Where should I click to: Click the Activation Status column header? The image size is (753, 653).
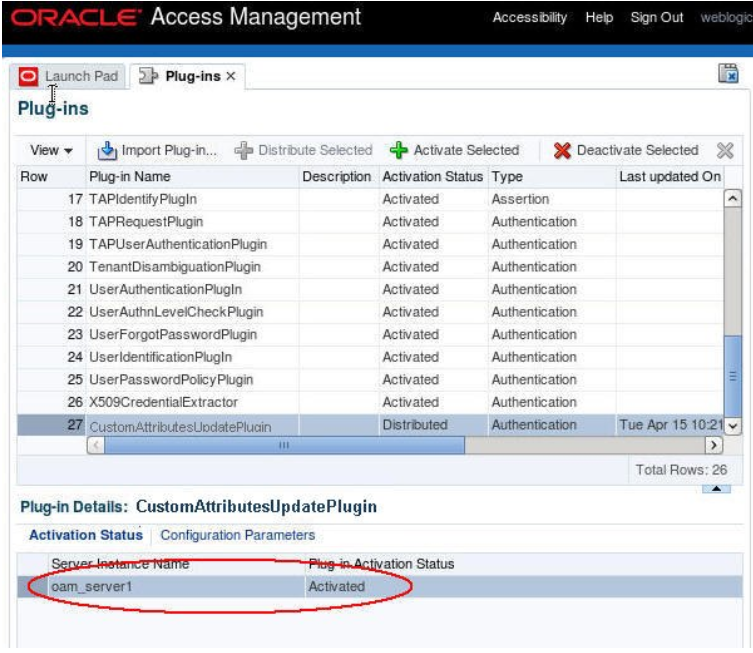click(x=432, y=177)
